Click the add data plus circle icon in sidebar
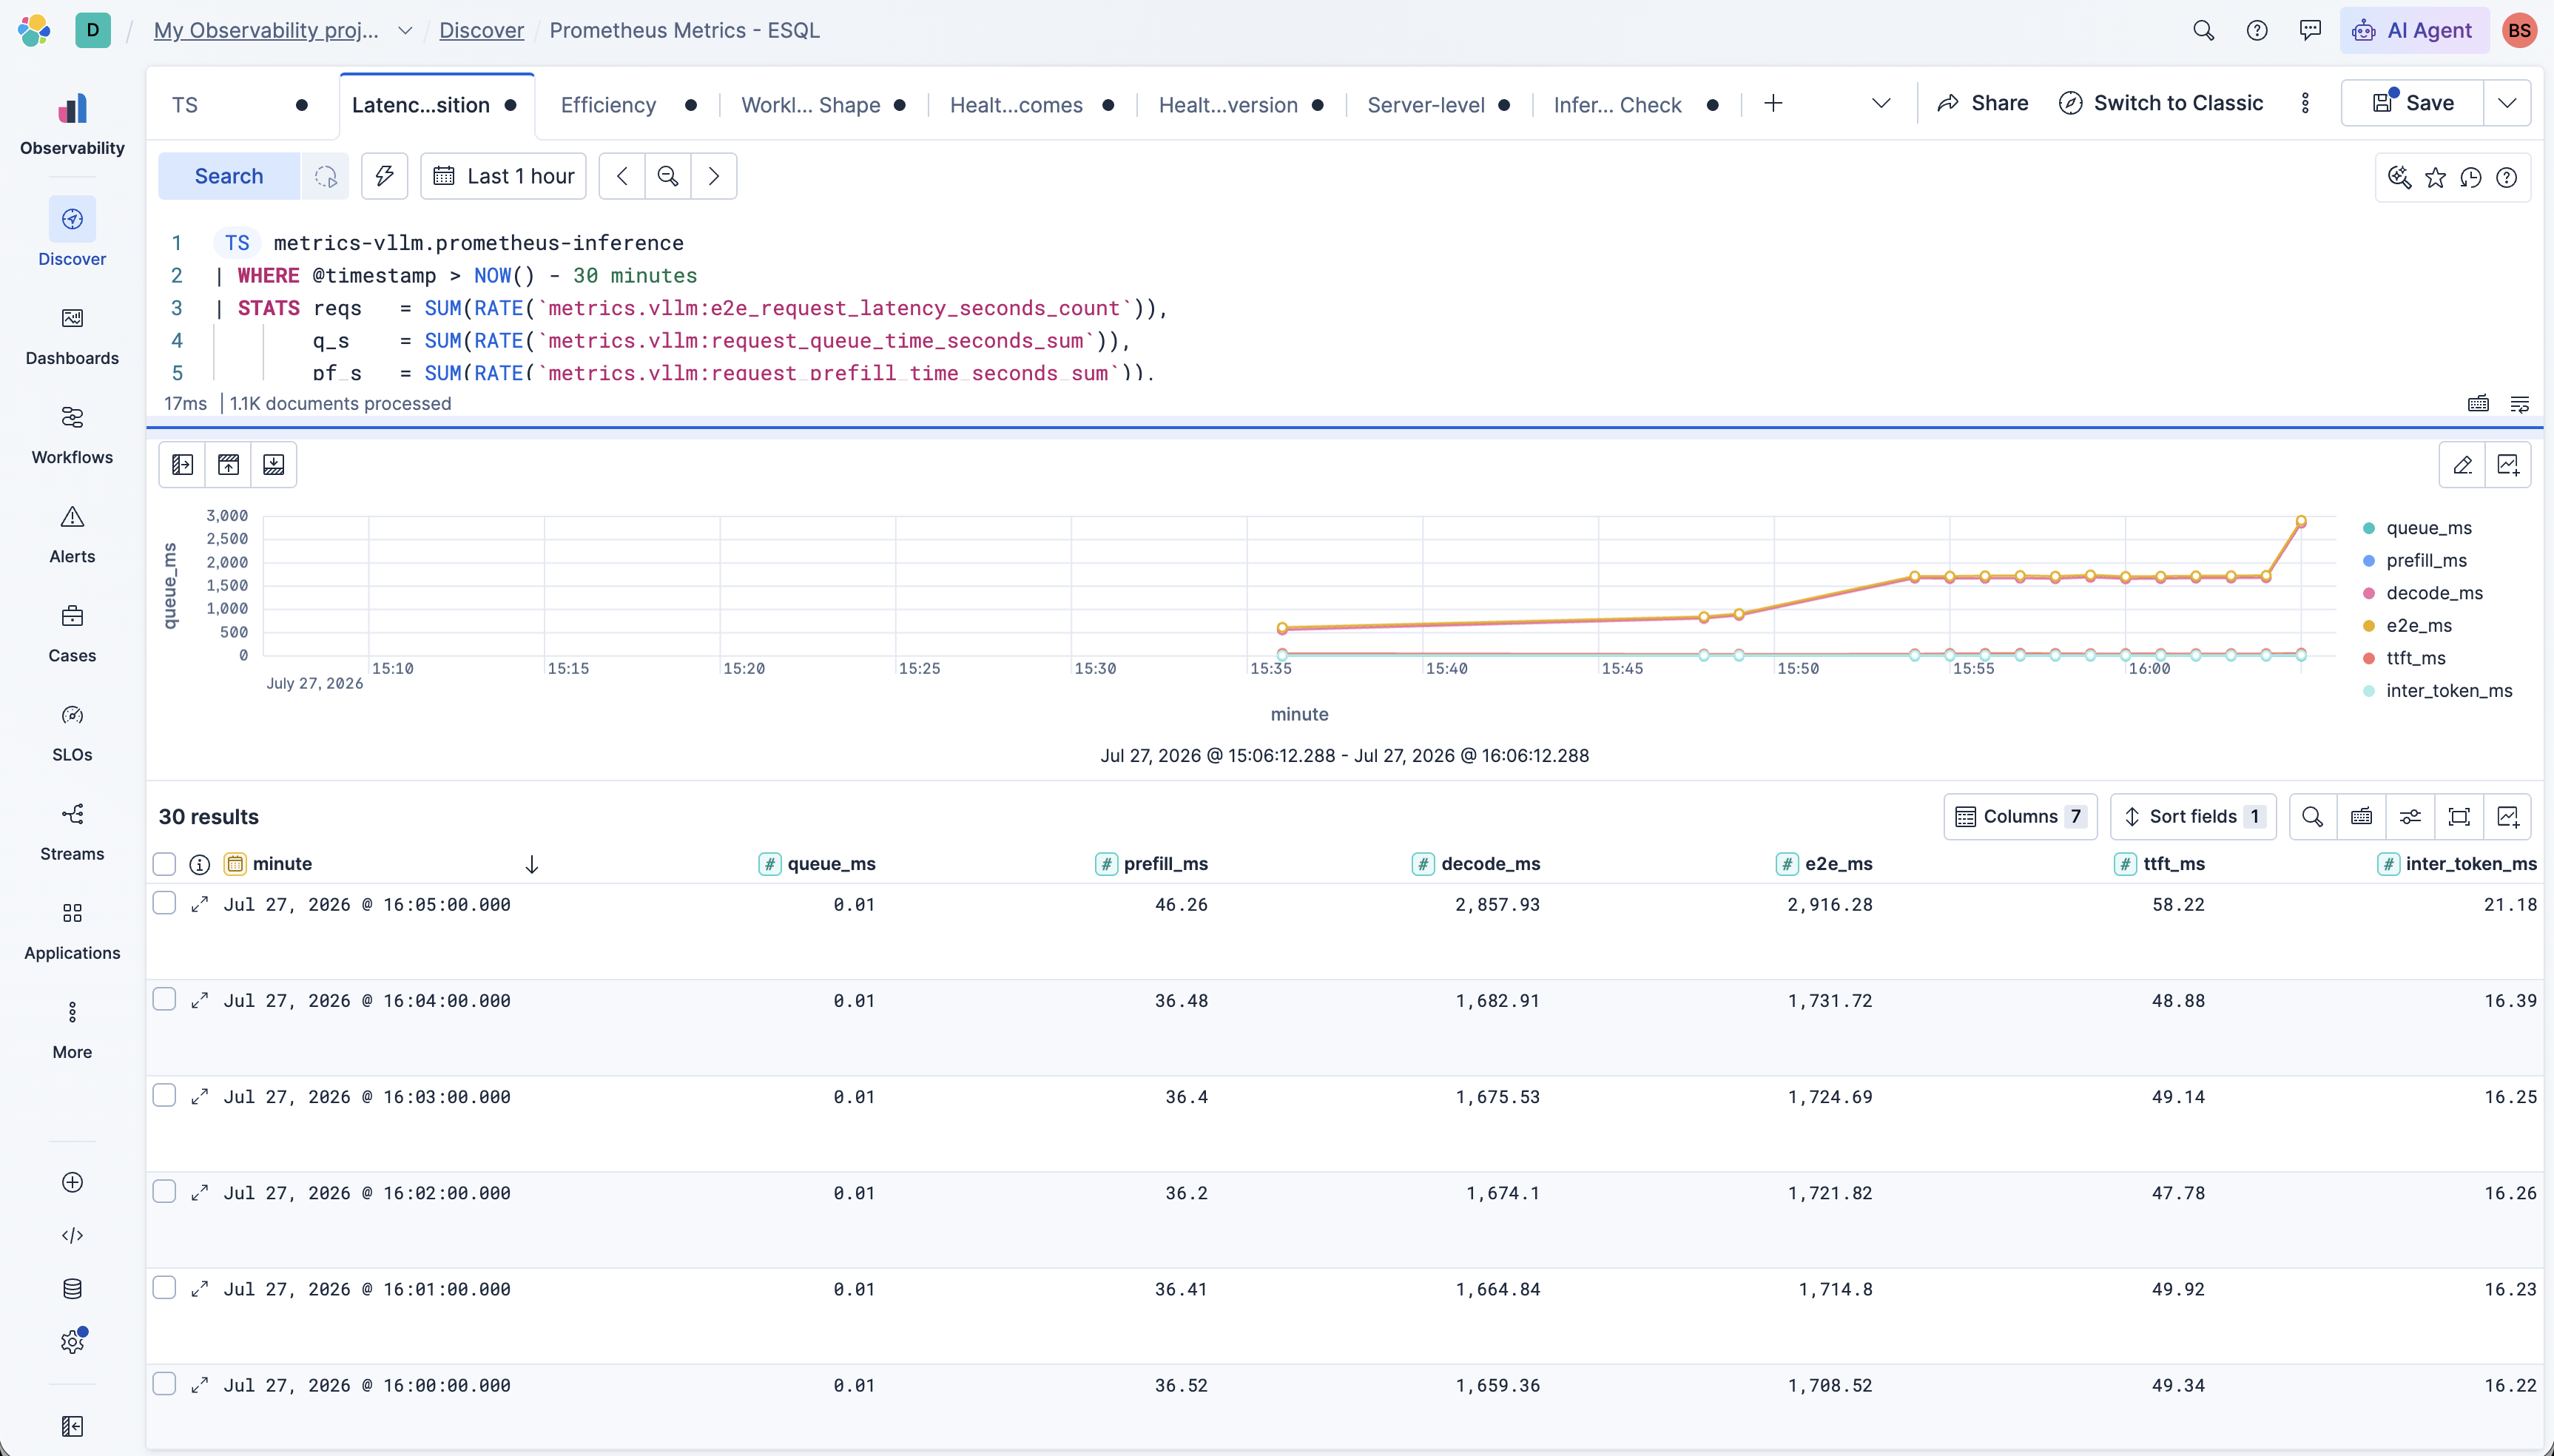This screenshot has width=2554, height=1456. click(72, 1182)
